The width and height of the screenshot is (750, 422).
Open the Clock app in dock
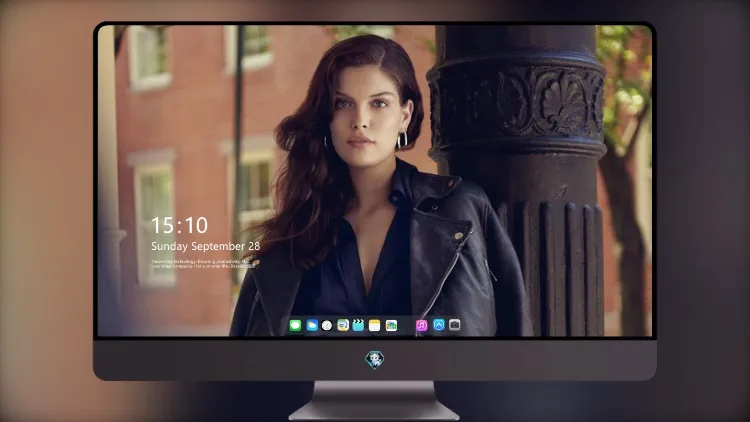[x=327, y=325]
